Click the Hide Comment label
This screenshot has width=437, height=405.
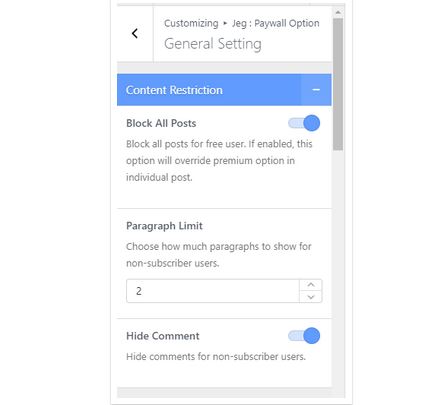[x=163, y=336]
